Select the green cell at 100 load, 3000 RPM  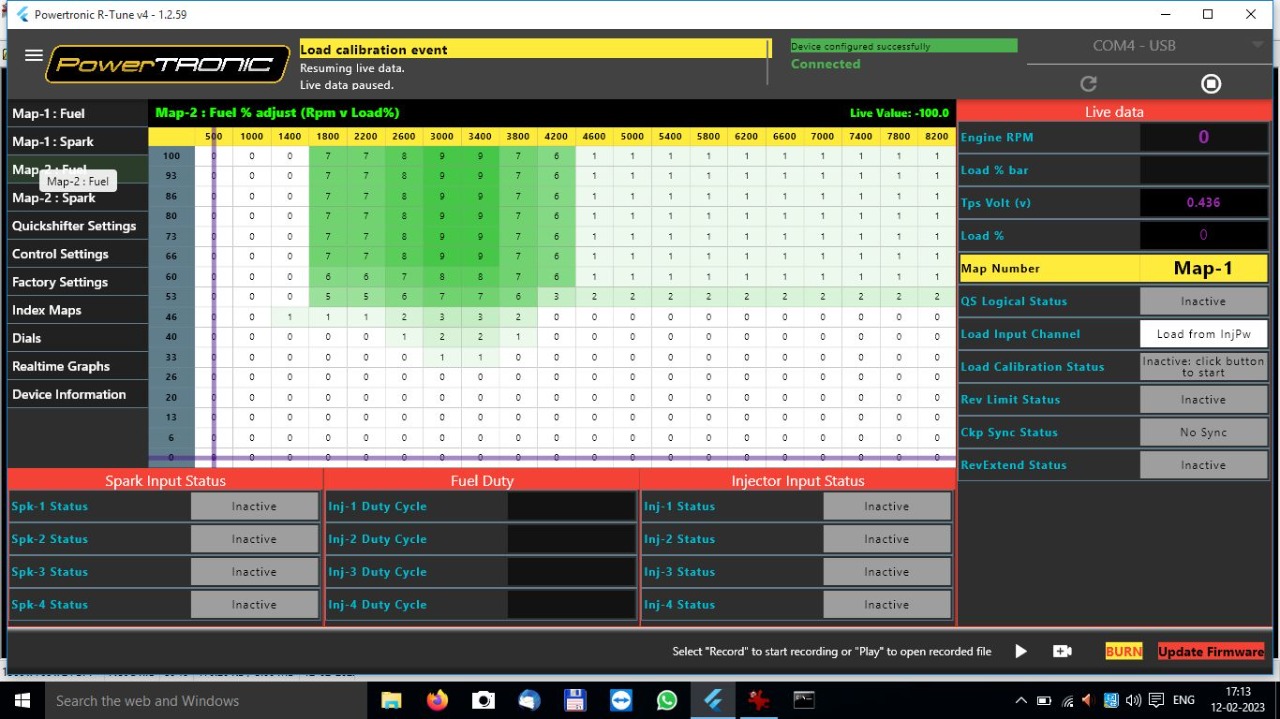[442, 156]
